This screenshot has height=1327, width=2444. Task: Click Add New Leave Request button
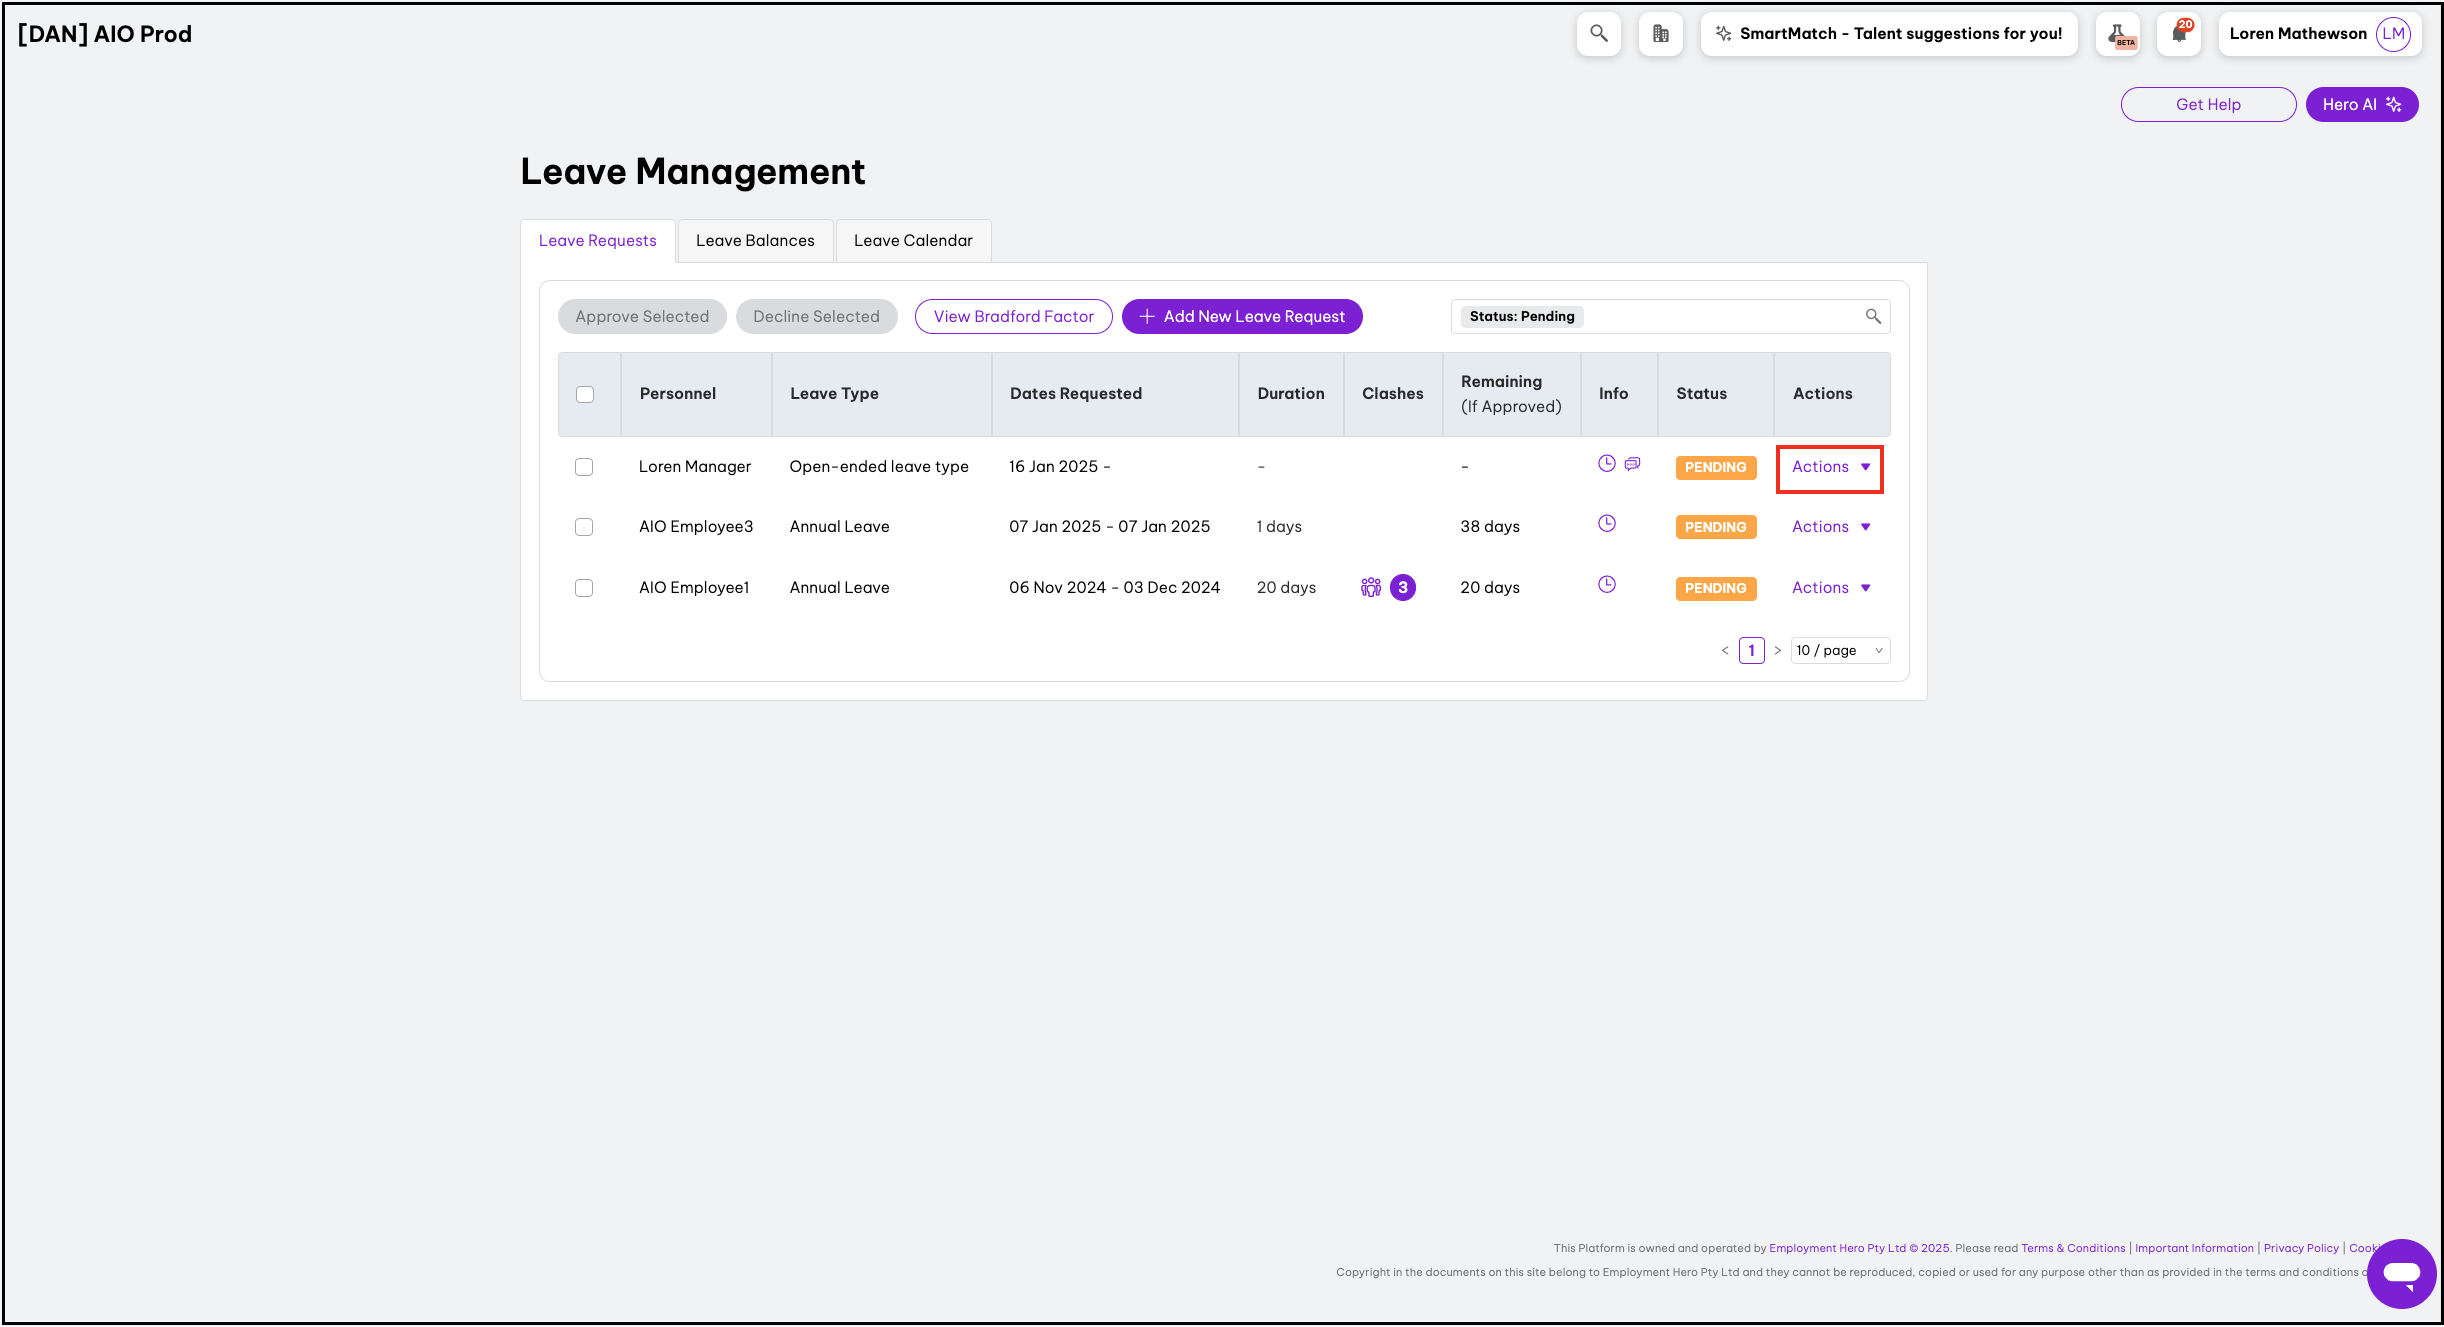point(1241,317)
